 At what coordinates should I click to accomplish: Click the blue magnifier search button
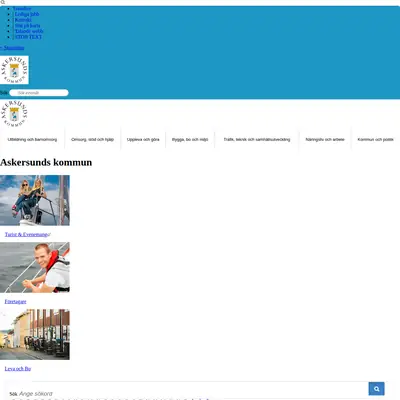(376, 388)
